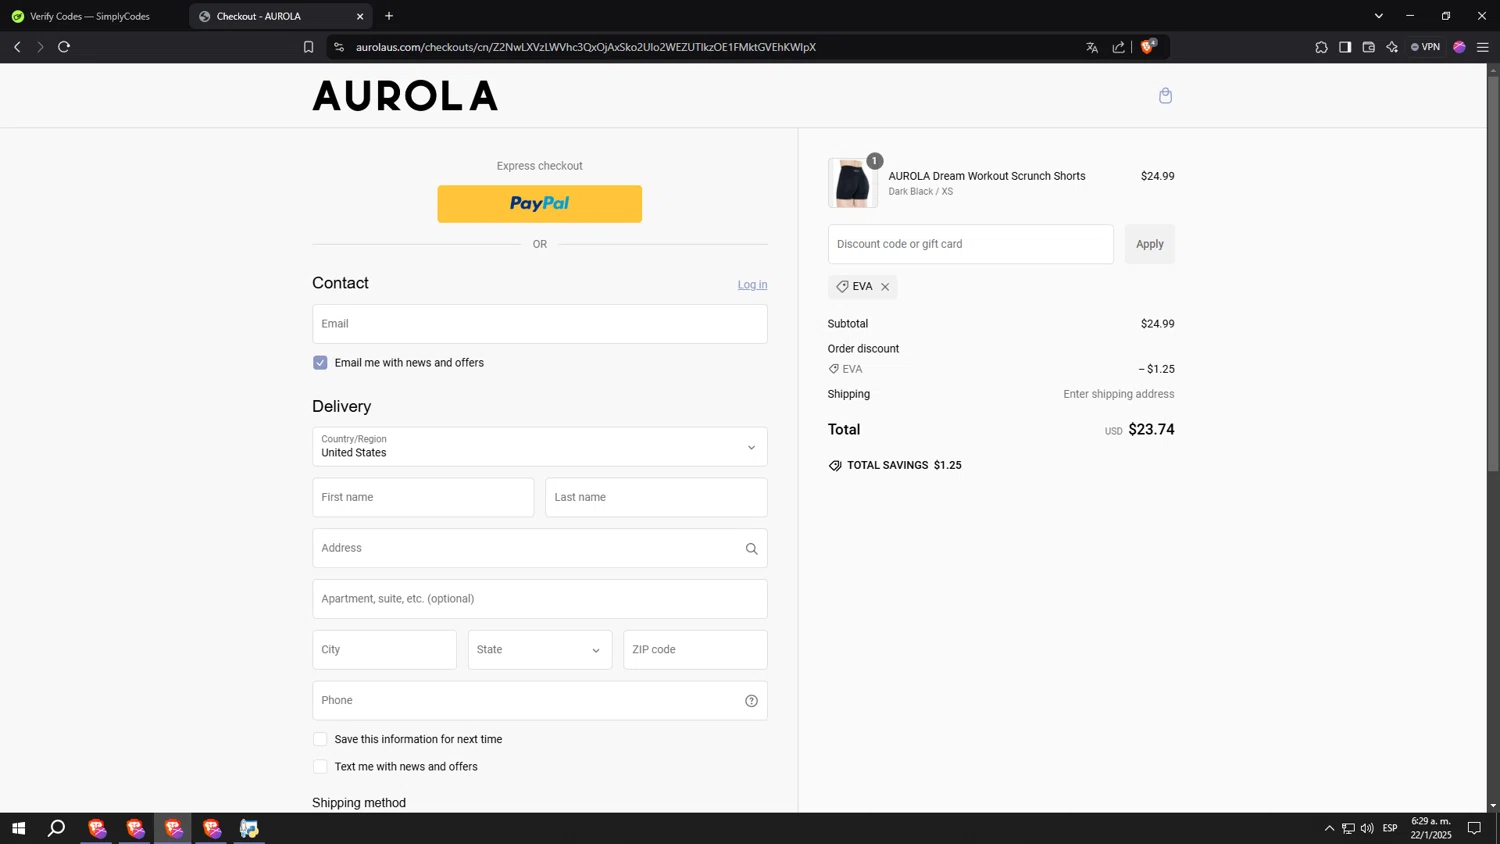Focus the City input field

[384, 650]
